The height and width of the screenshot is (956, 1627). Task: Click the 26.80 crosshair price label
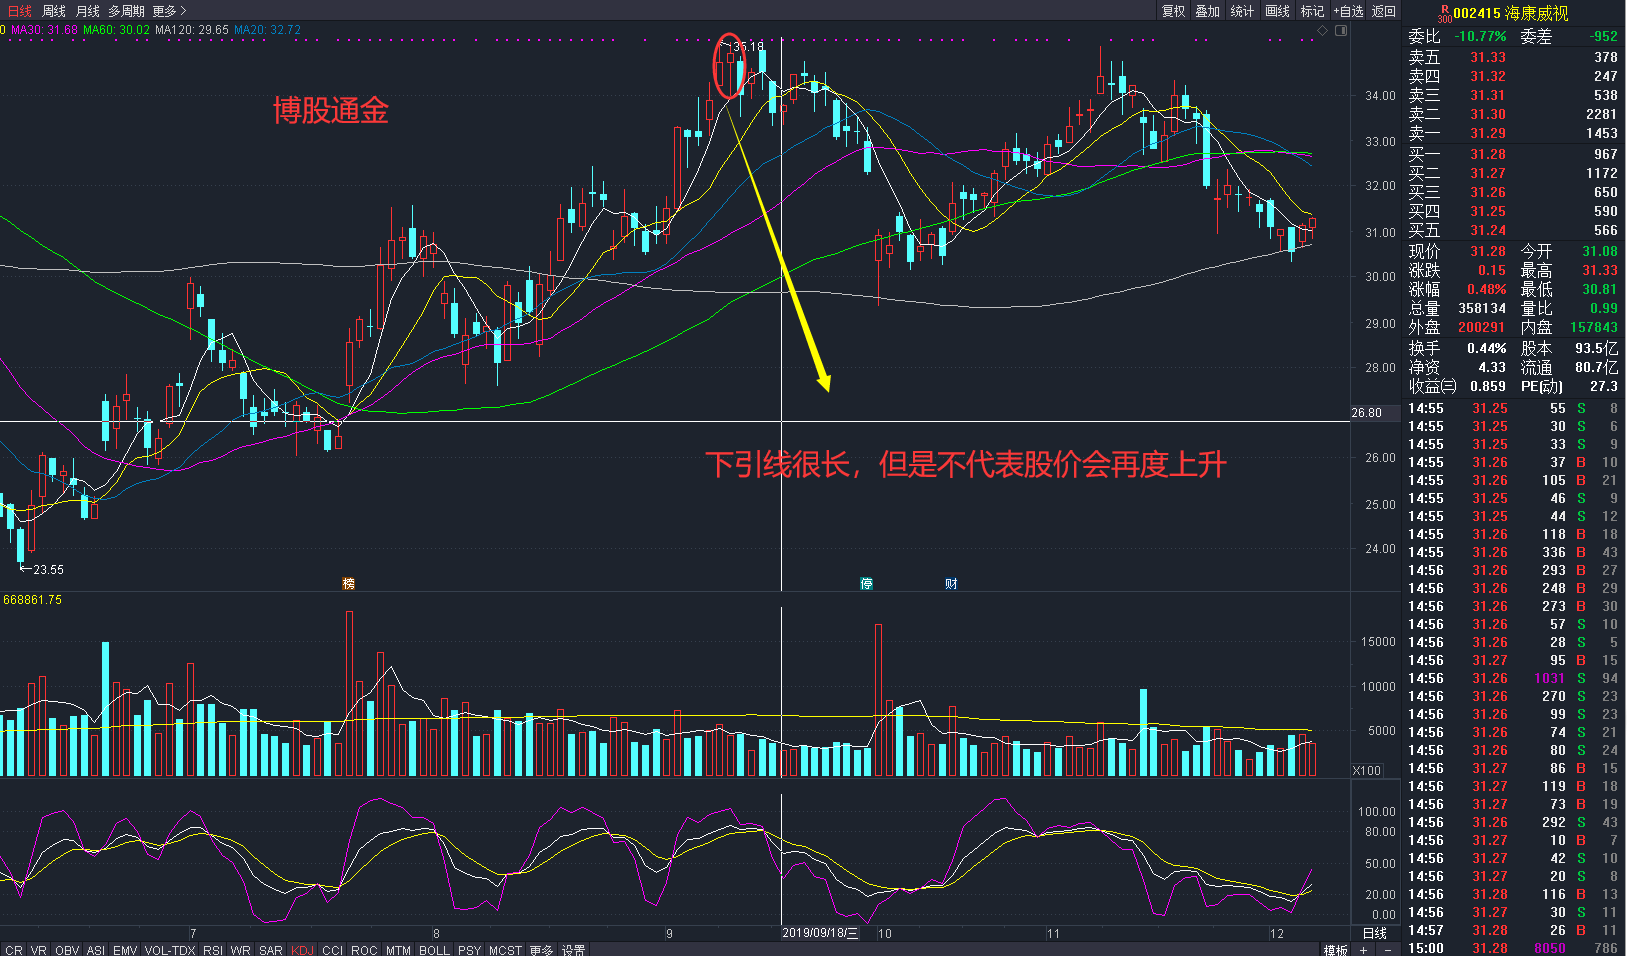point(1367,413)
